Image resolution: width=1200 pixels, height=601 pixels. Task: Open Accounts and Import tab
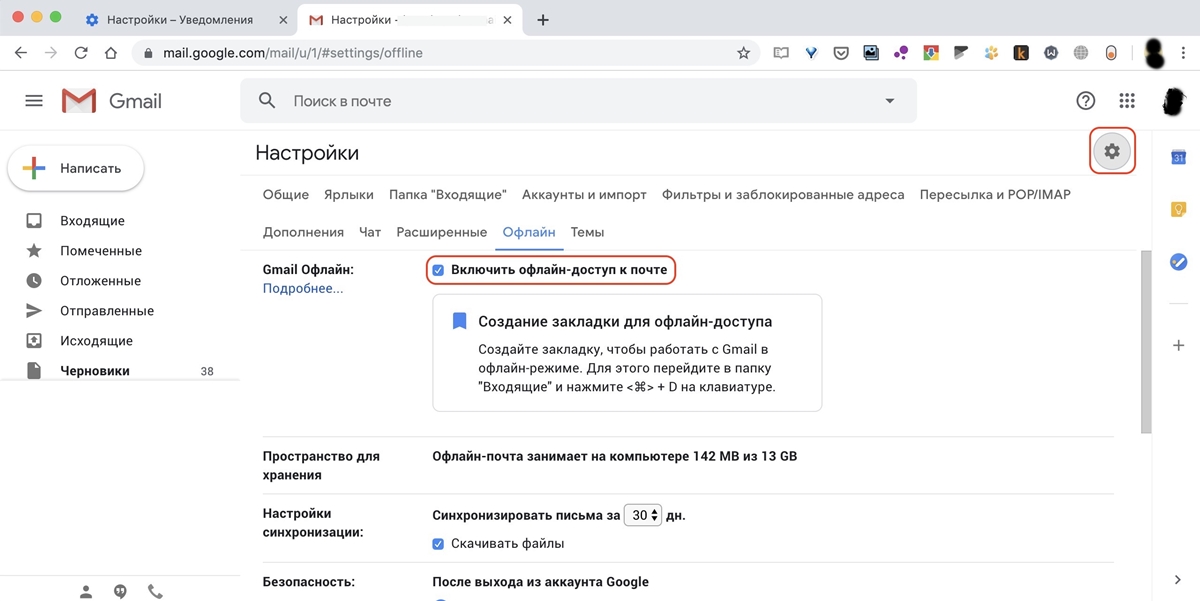coord(584,195)
